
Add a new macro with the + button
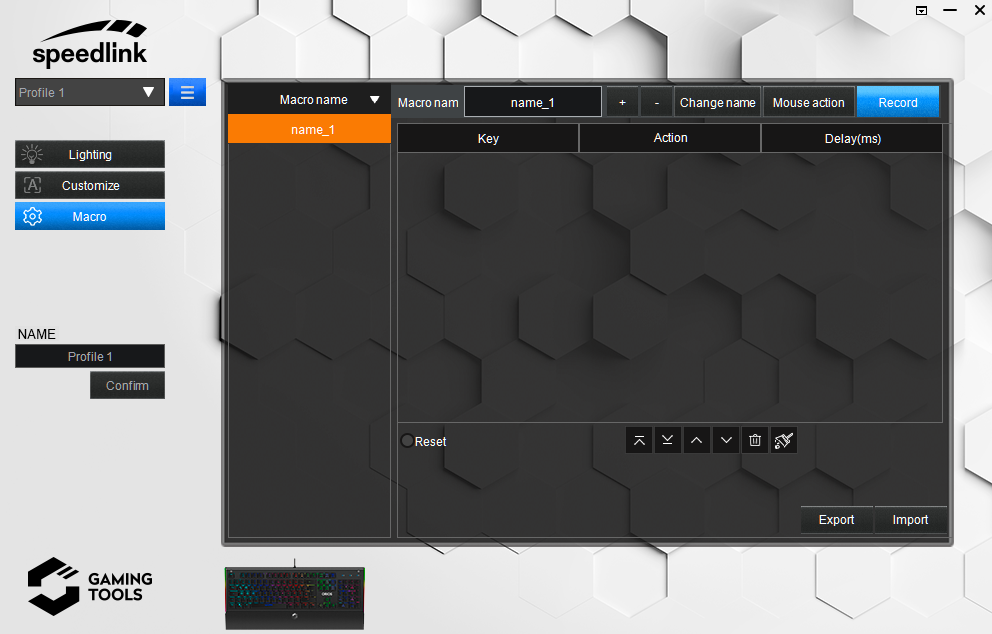coord(622,103)
